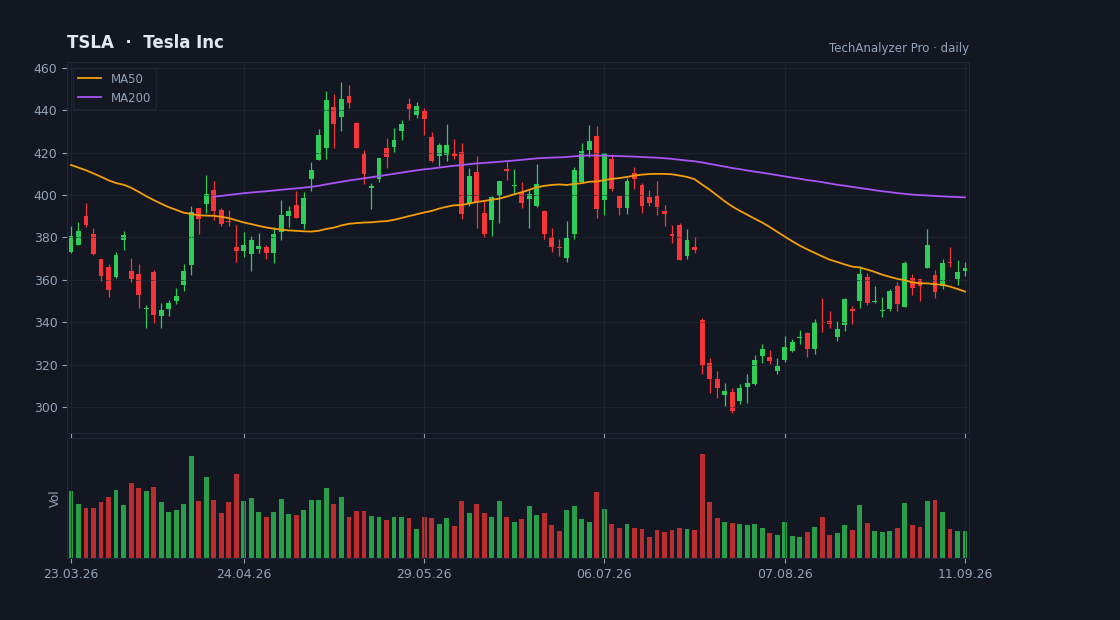This screenshot has width=1120, height=620.
Task: Select the MA50 legend entry
Action: [x=114, y=79]
